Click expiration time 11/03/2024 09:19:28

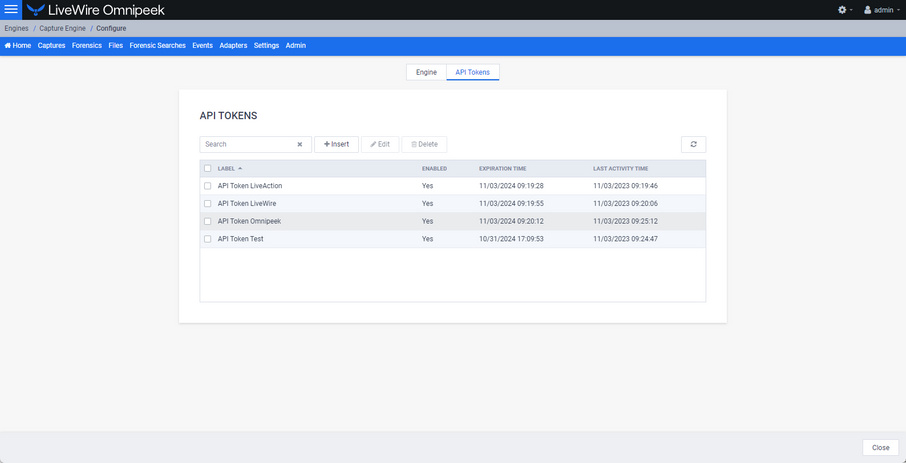click(x=511, y=186)
